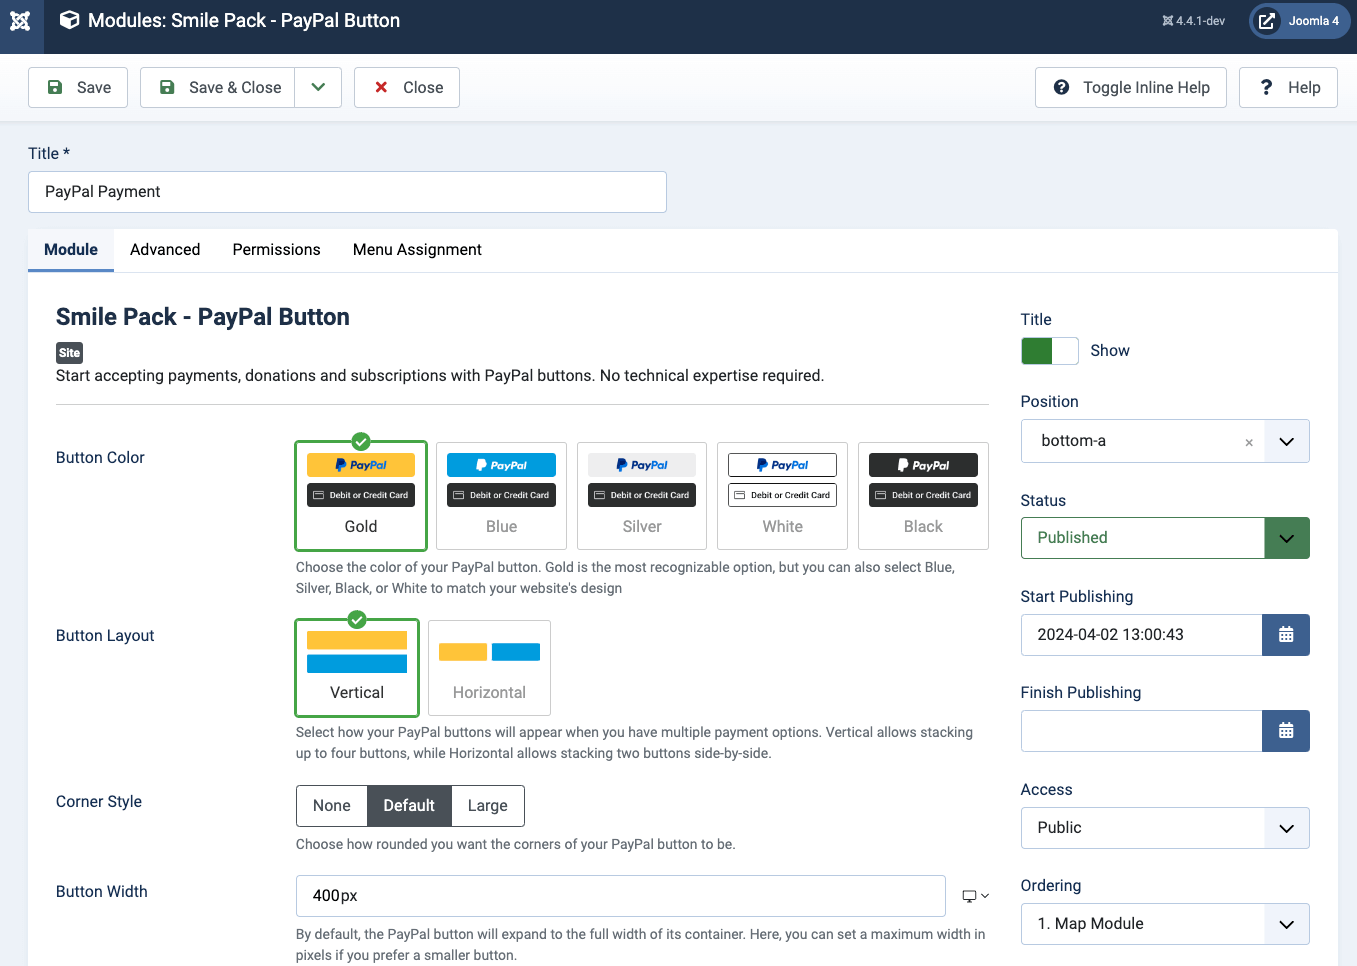
Task: Open the device selector next to Button Width
Action: pos(975,896)
